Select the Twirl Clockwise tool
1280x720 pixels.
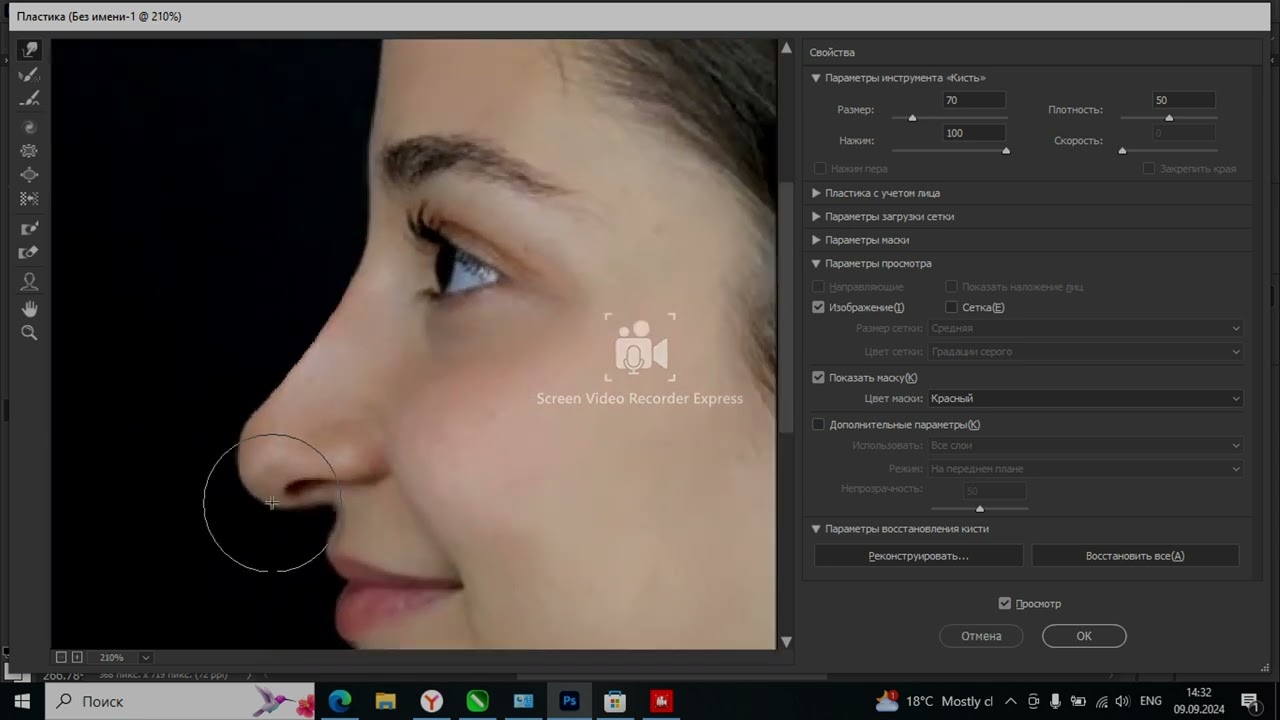pos(29,127)
